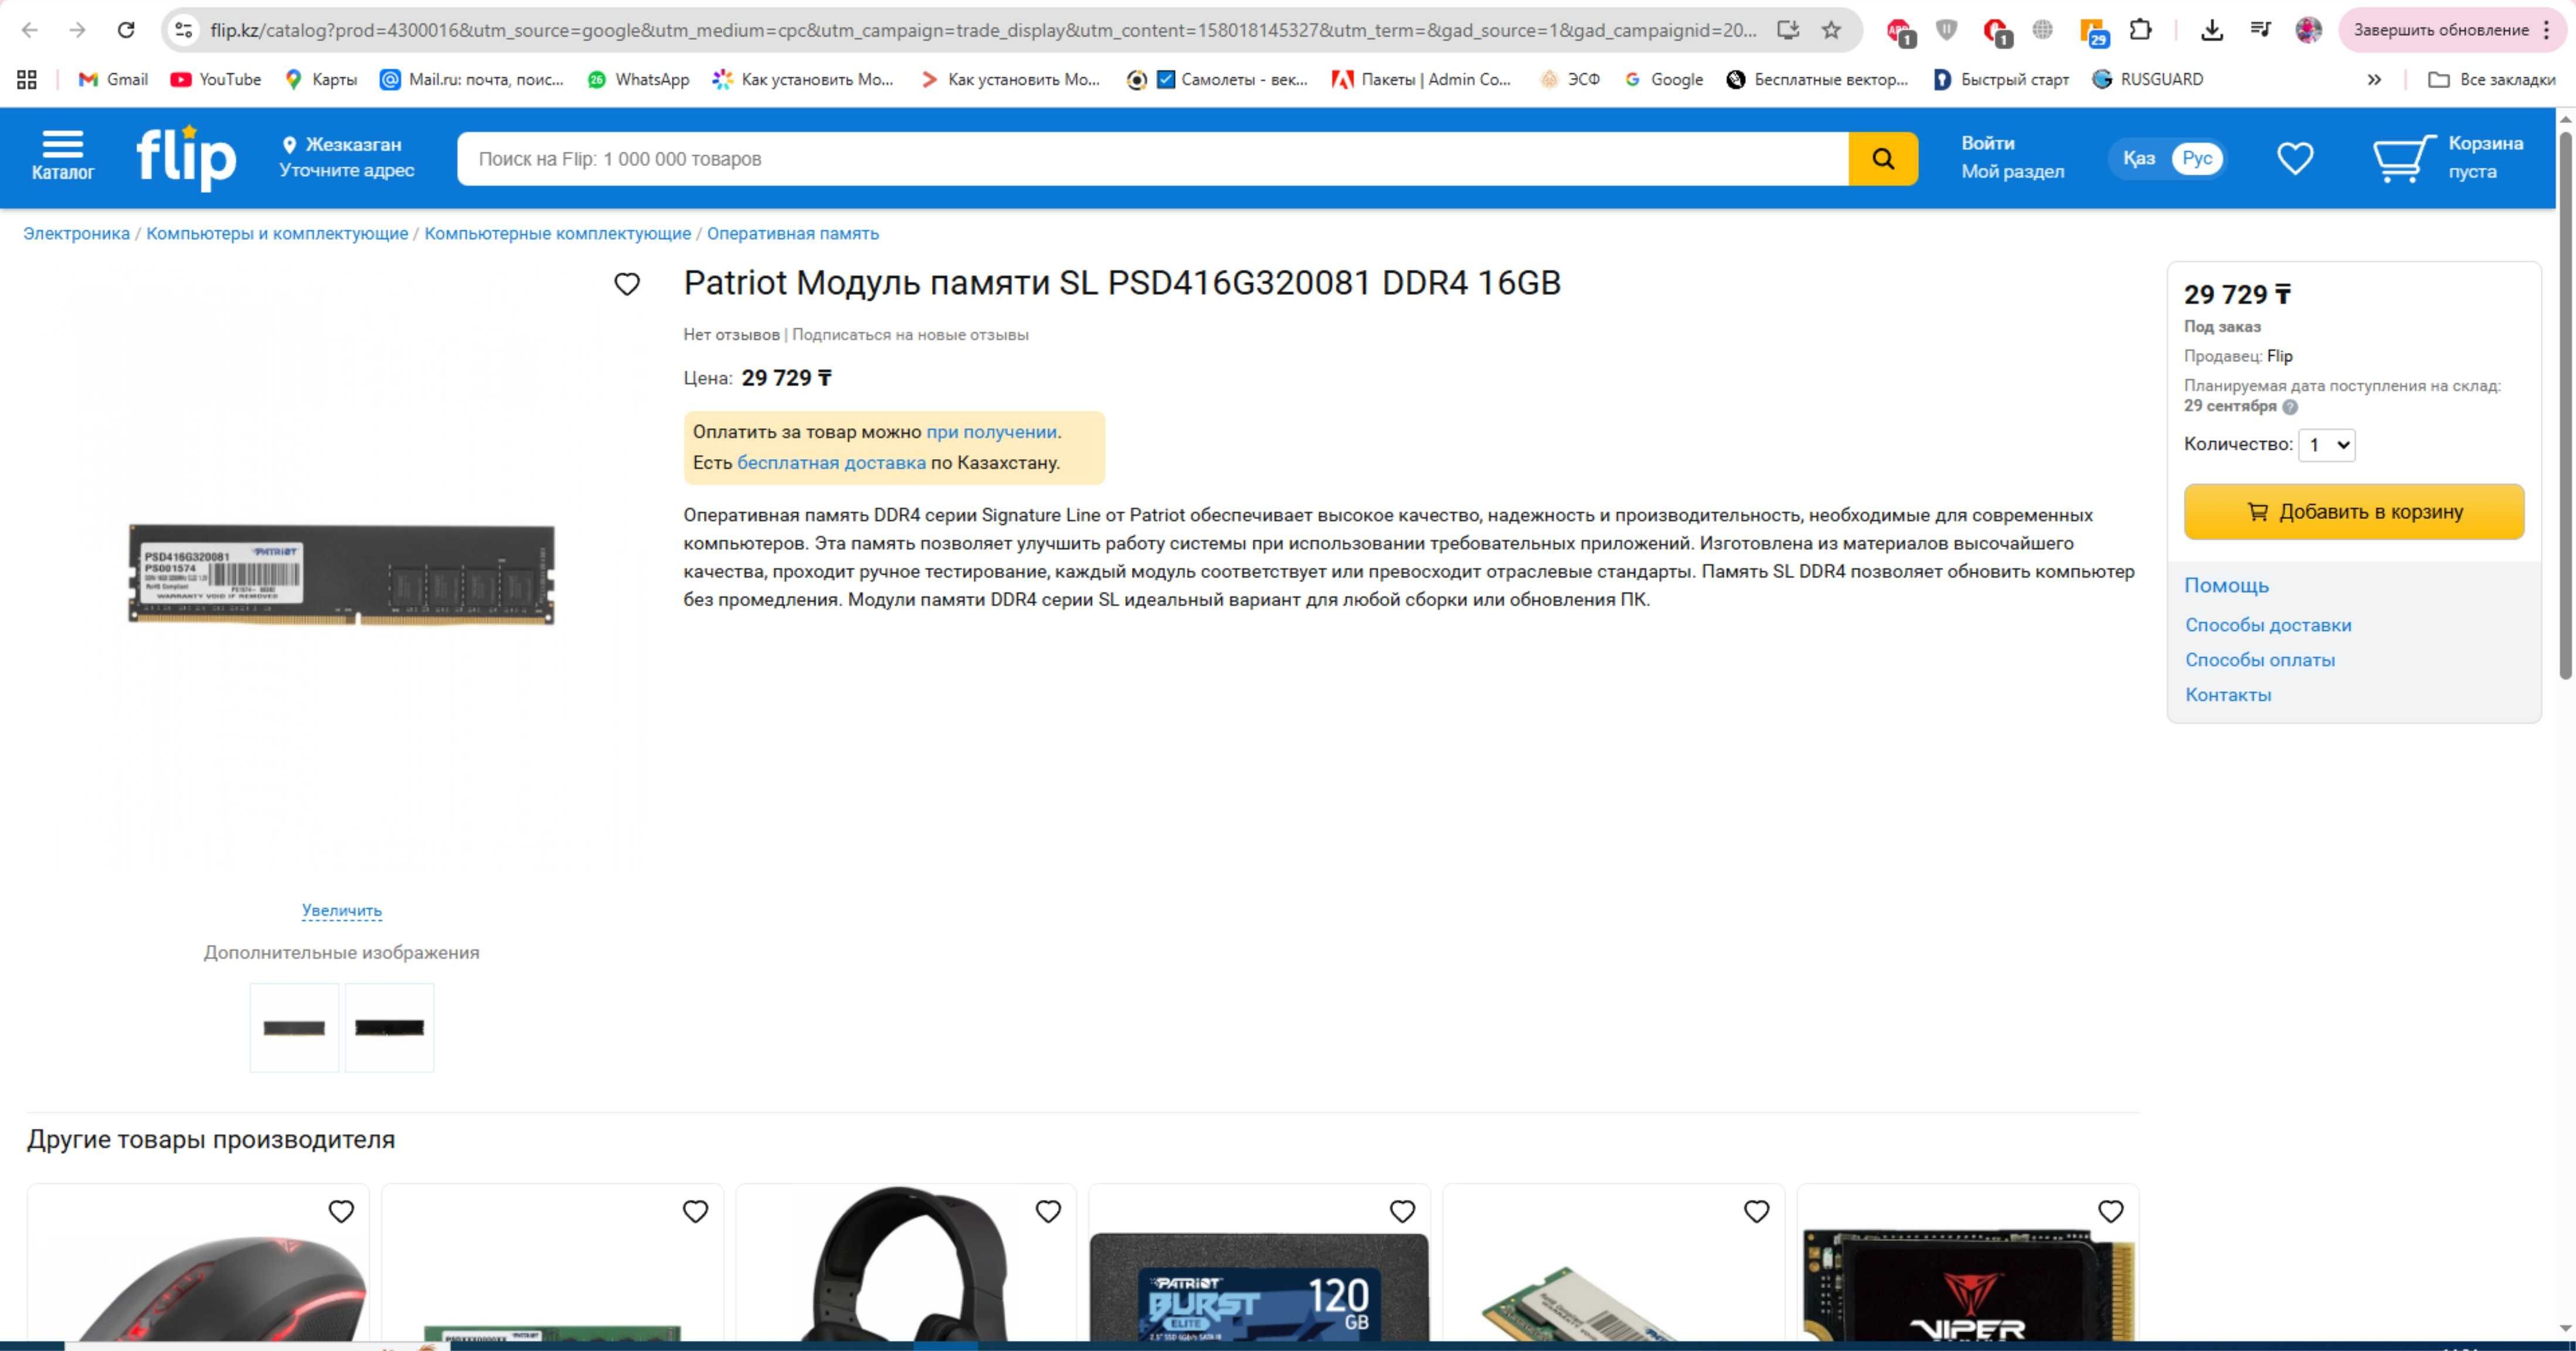This screenshot has width=2576, height=1351.
Task: Click the vertical page scrollbar
Action: (x=2566, y=405)
